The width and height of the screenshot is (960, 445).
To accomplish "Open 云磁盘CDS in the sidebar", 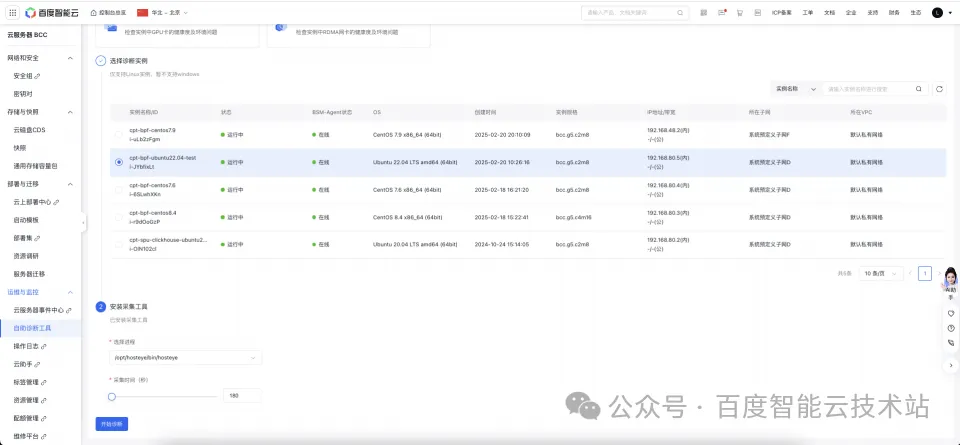I will pos(29,130).
